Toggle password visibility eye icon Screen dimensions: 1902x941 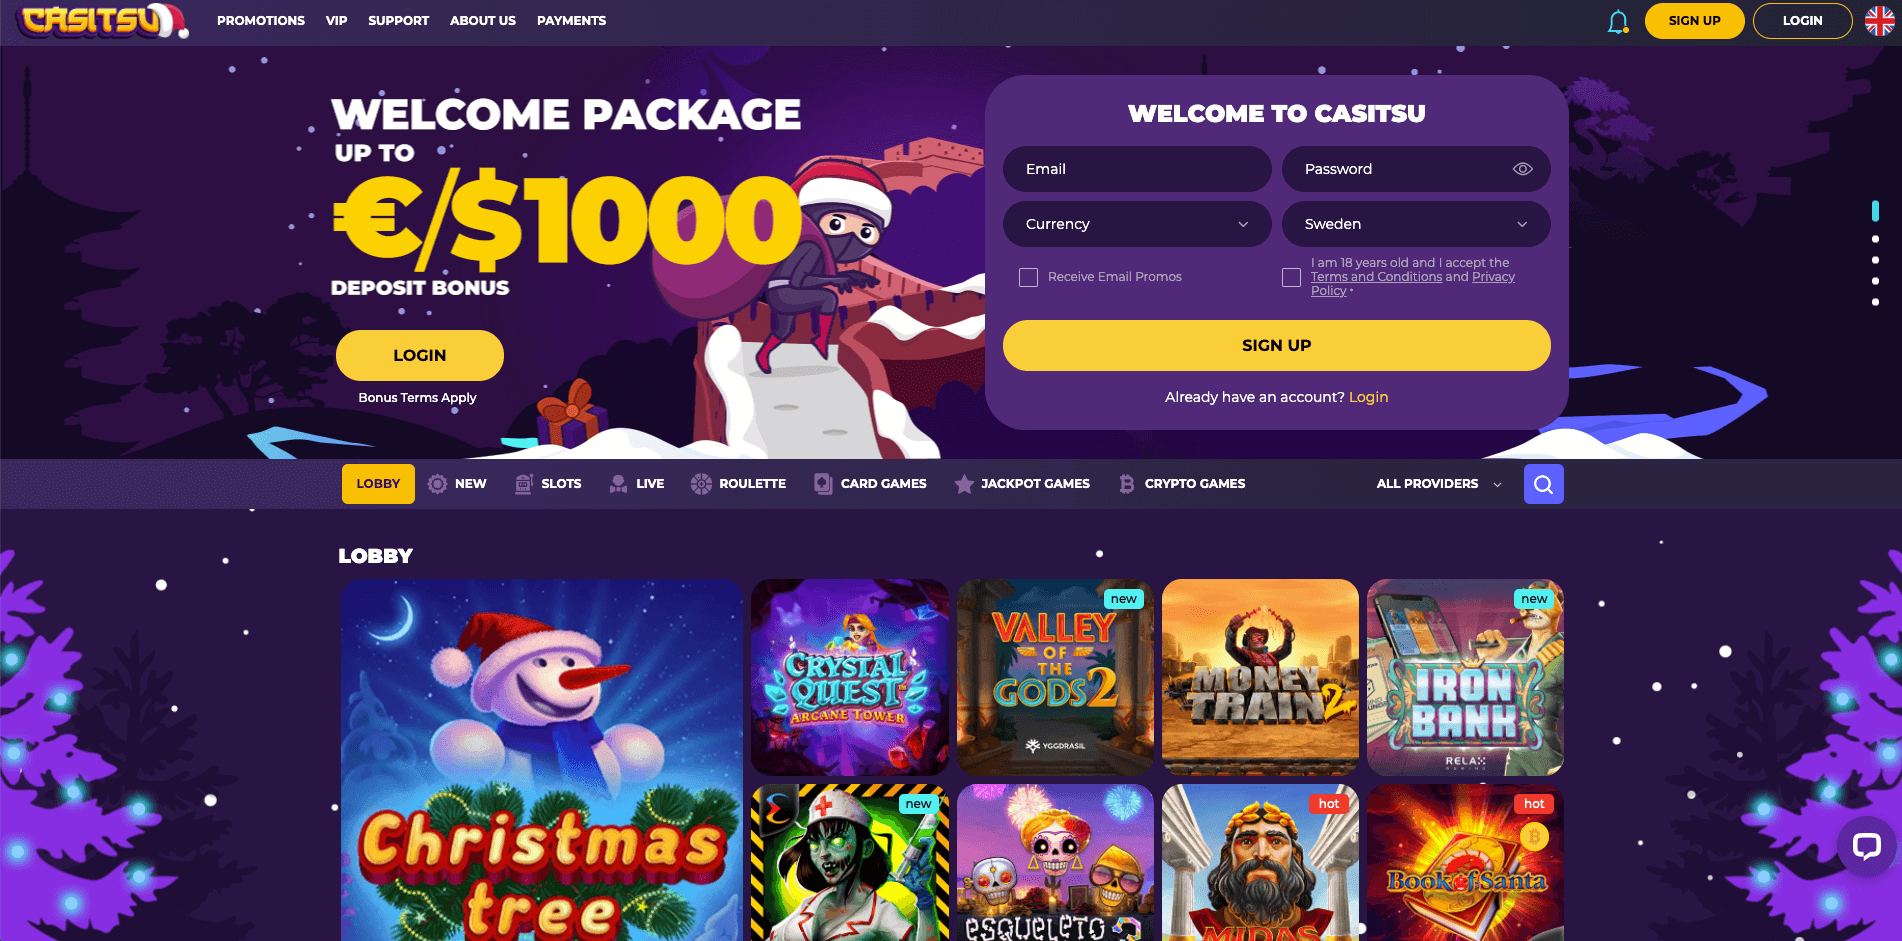point(1522,169)
